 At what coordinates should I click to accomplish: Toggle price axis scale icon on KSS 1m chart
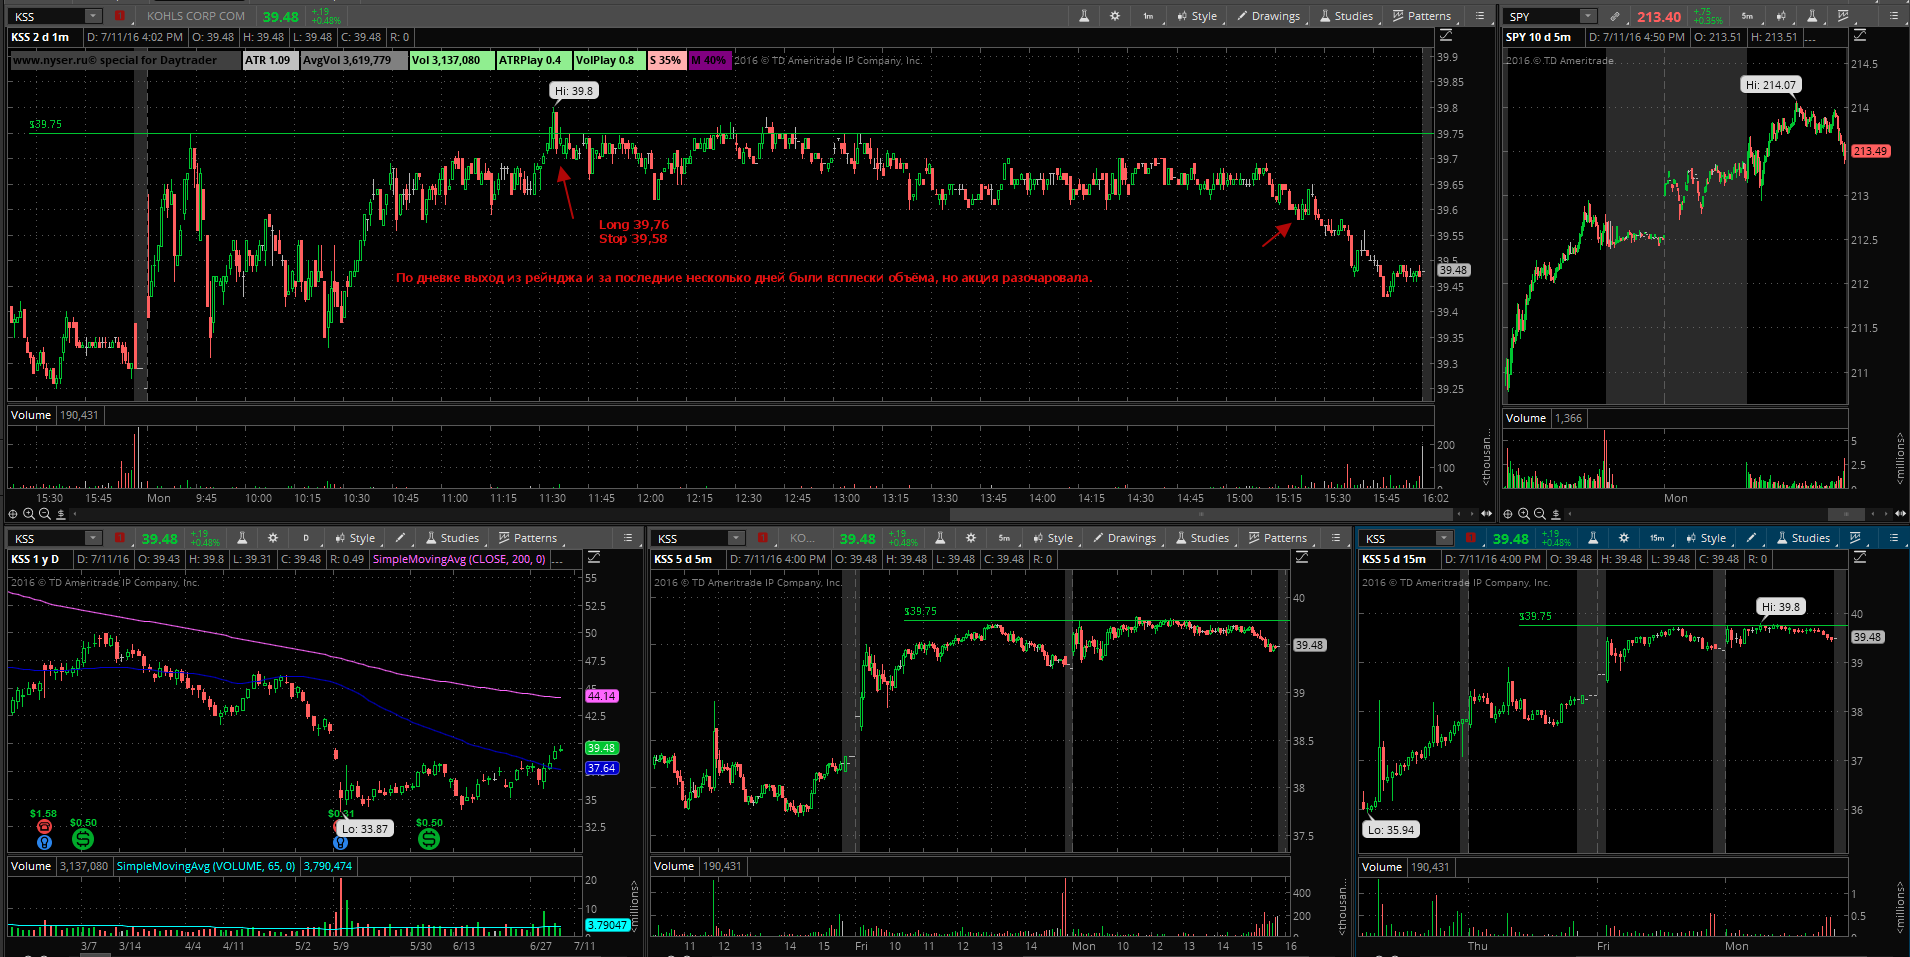click(x=1446, y=36)
